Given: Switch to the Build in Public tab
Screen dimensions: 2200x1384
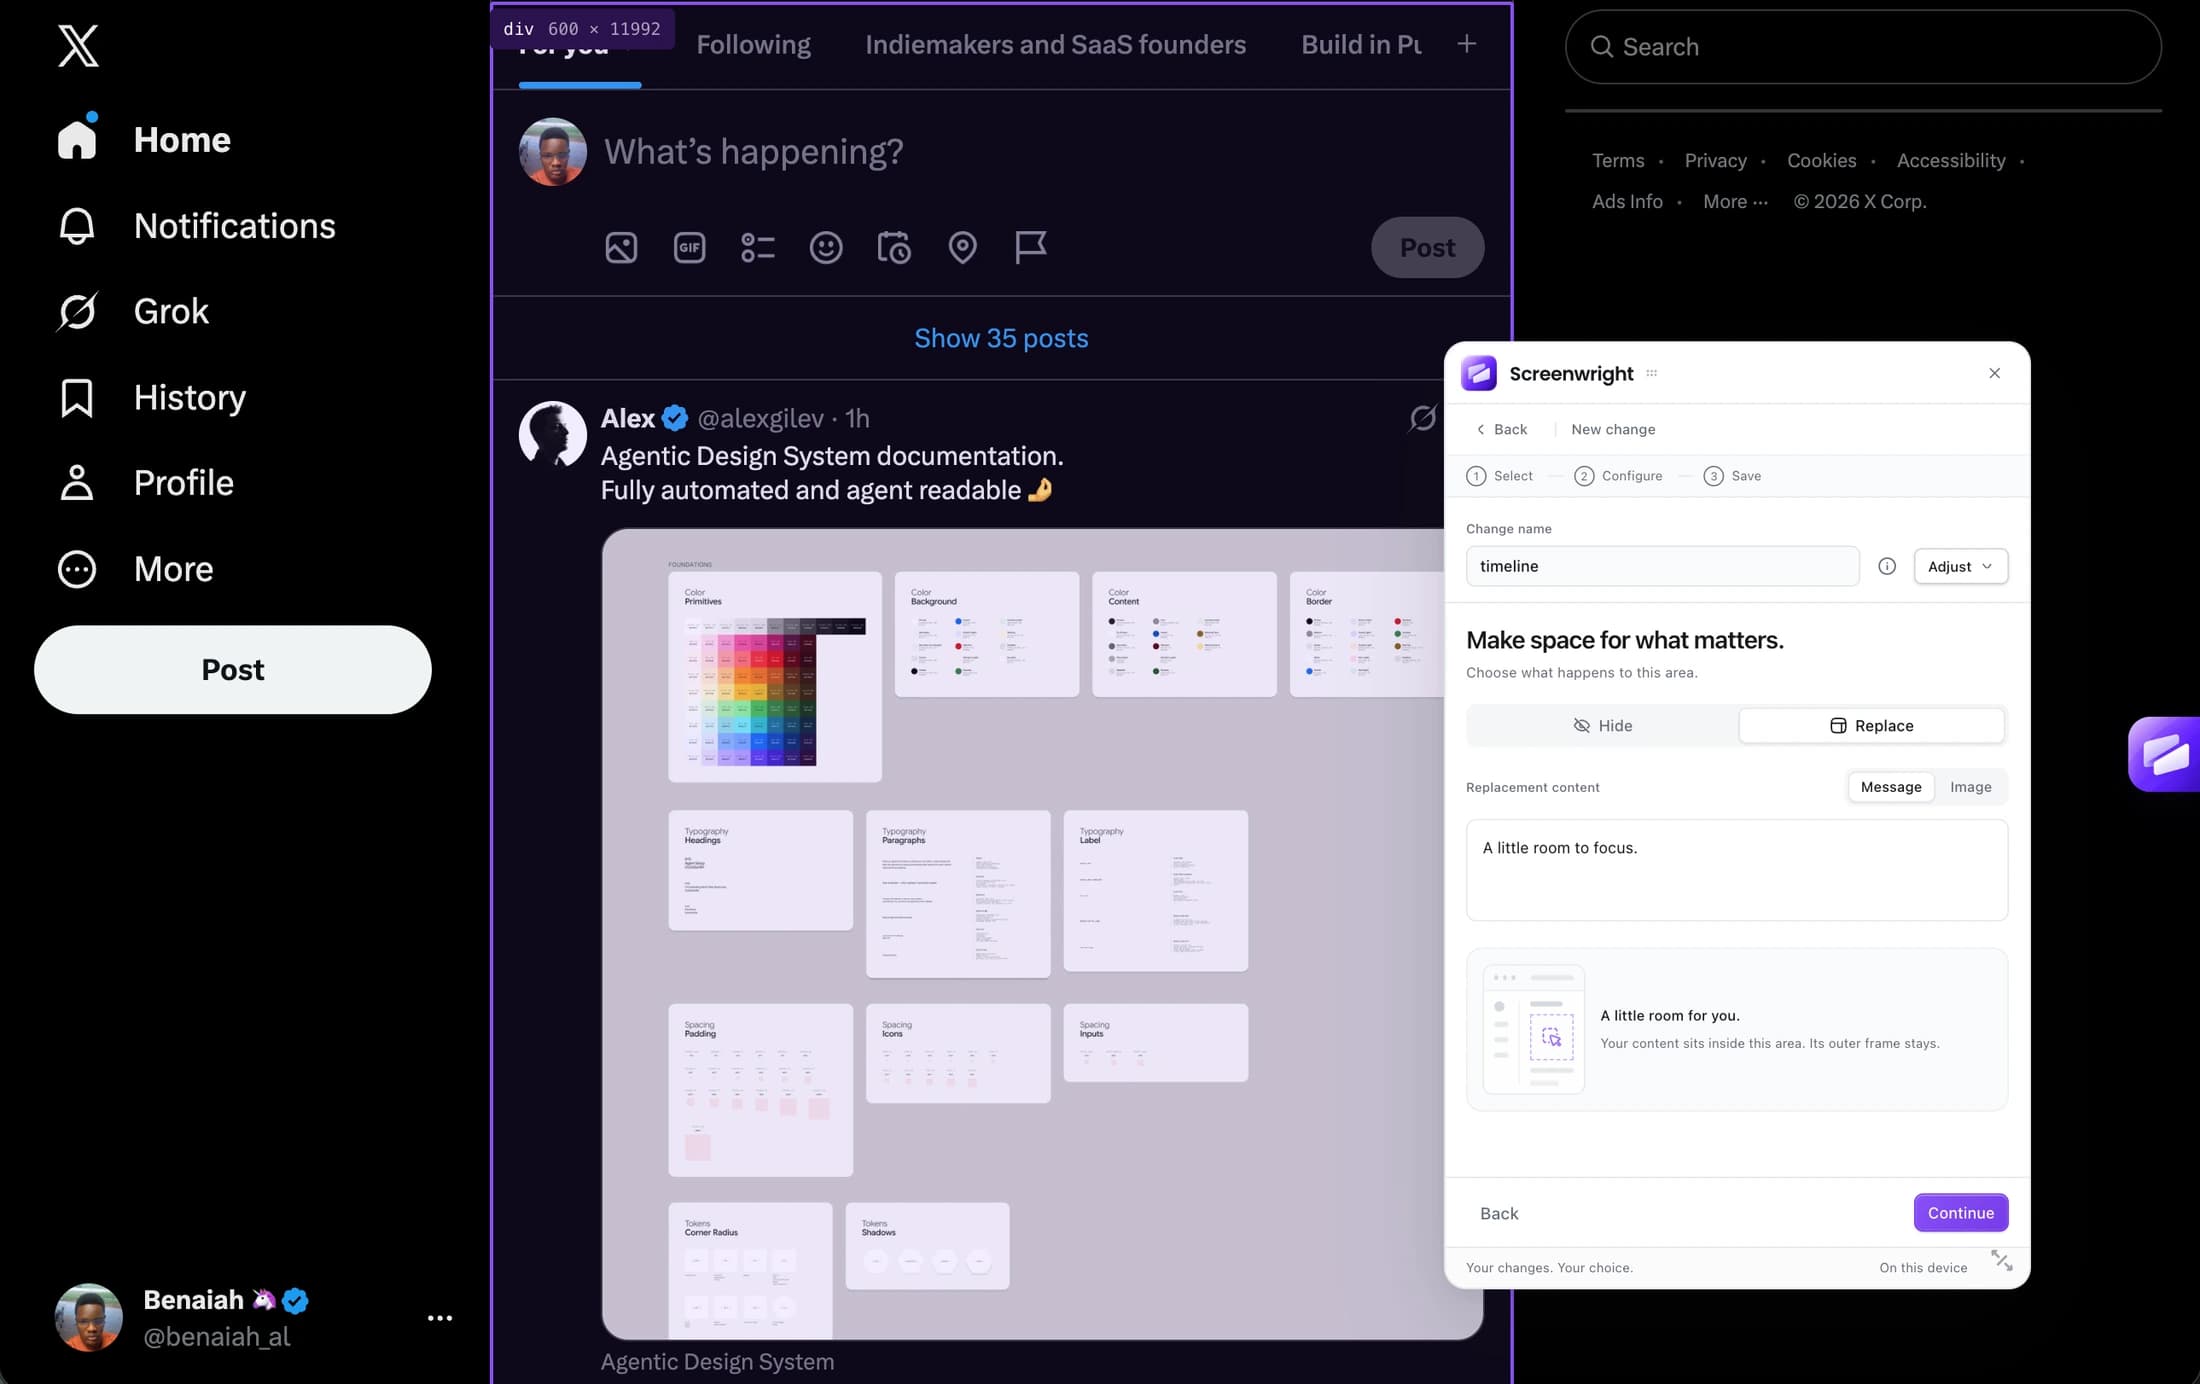Looking at the screenshot, I should 1361,45.
